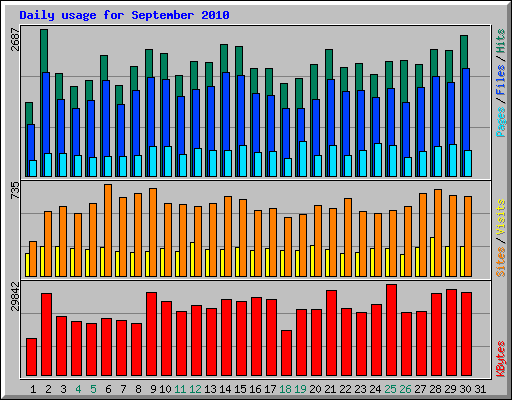This screenshot has width=512, height=400.
Task: Click day label "8" on the x-axis
Action: pyautogui.click(x=138, y=389)
